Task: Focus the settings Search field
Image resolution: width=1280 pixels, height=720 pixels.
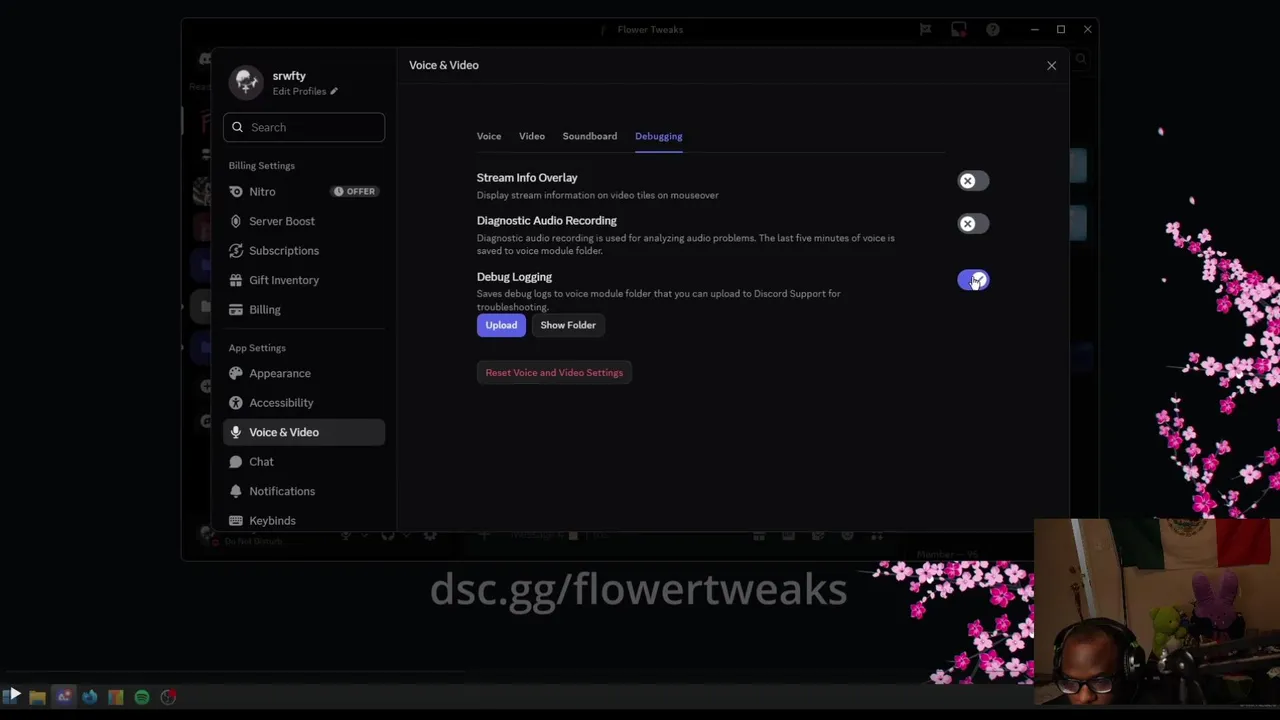Action: point(304,127)
